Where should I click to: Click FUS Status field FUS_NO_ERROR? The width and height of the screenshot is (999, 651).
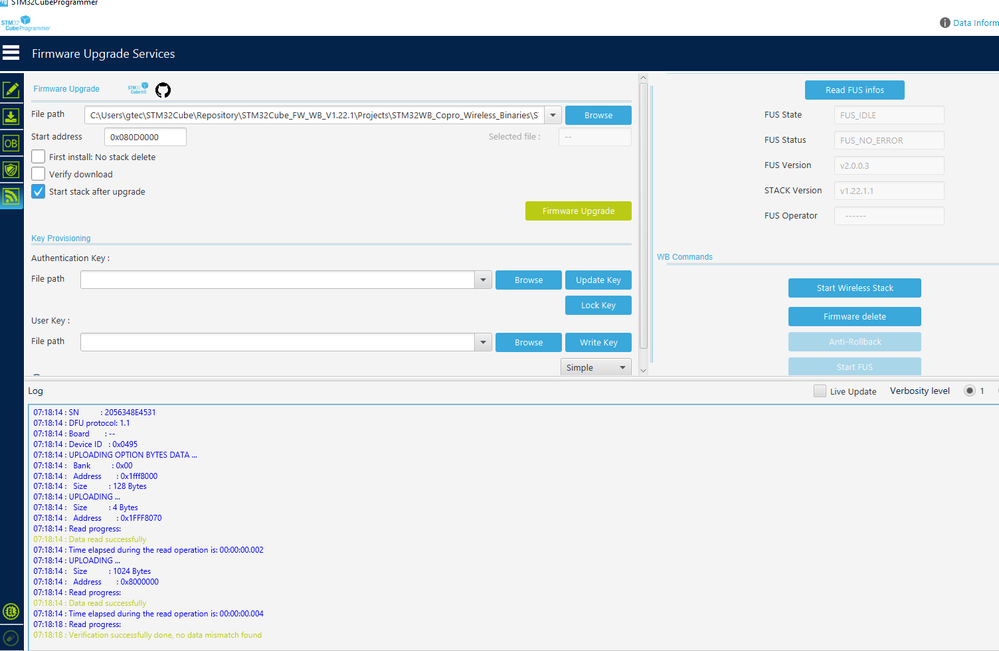(x=889, y=140)
